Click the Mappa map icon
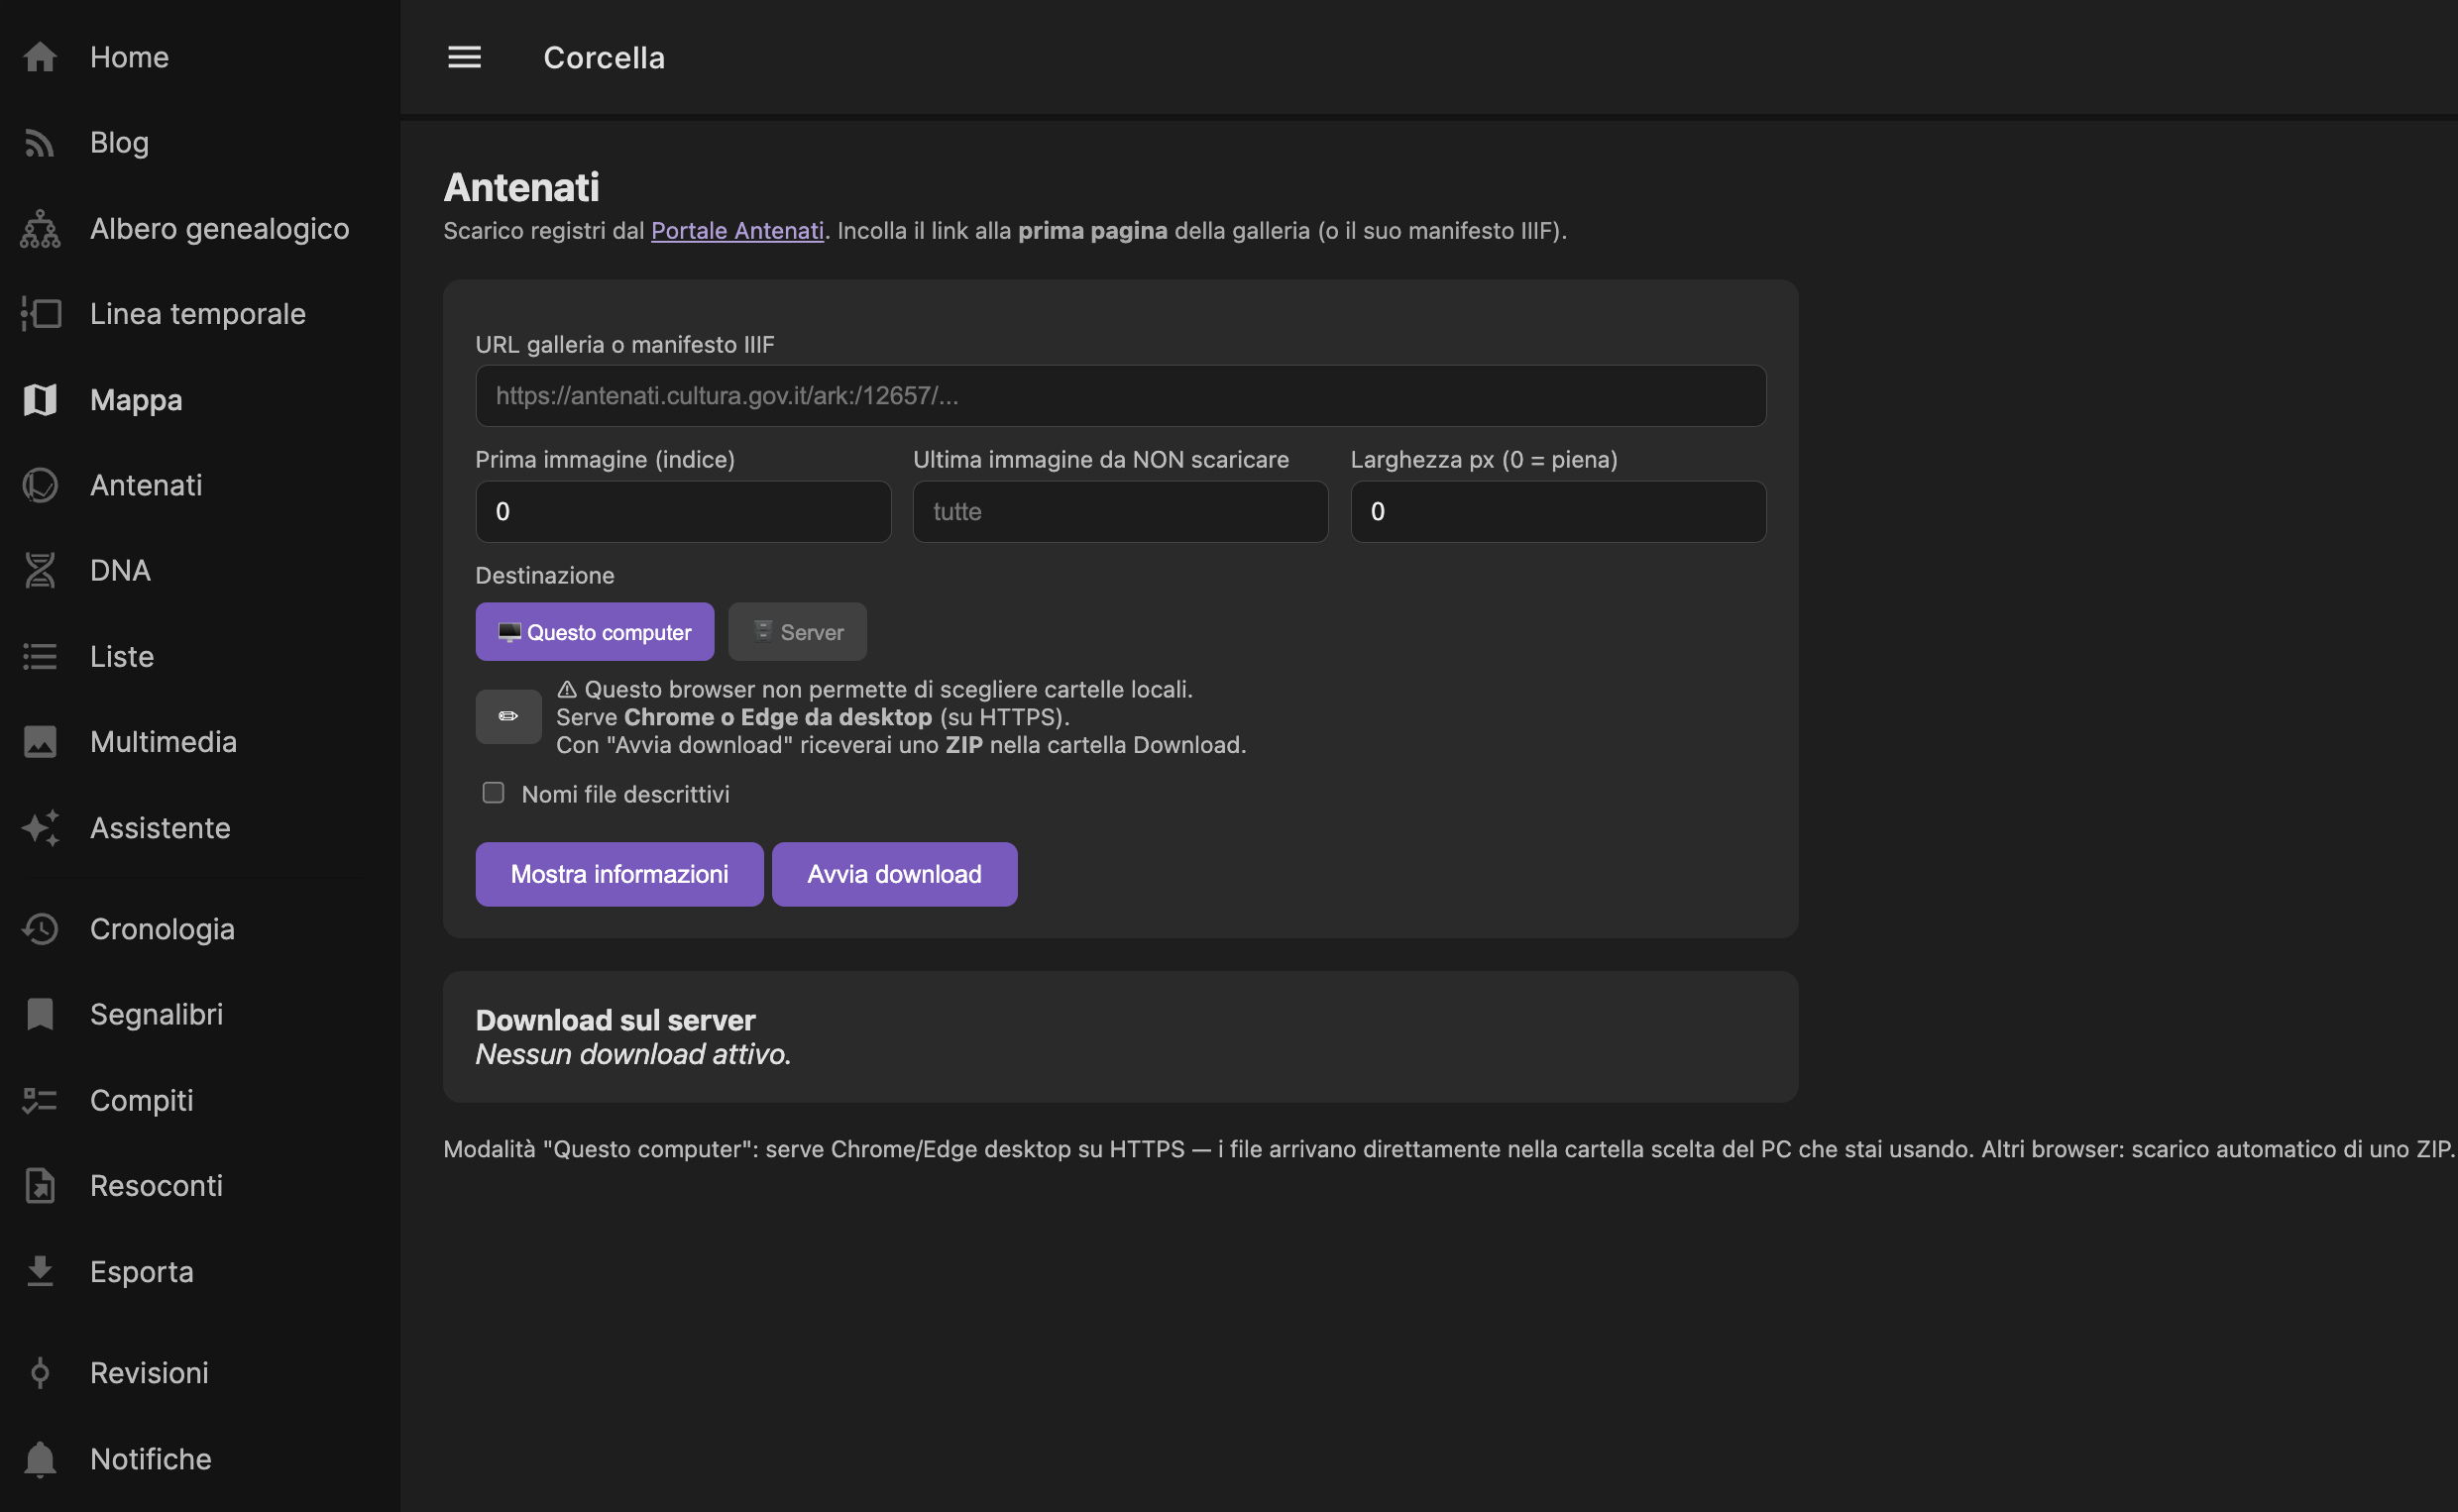2458x1512 pixels. (x=40, y=400)
